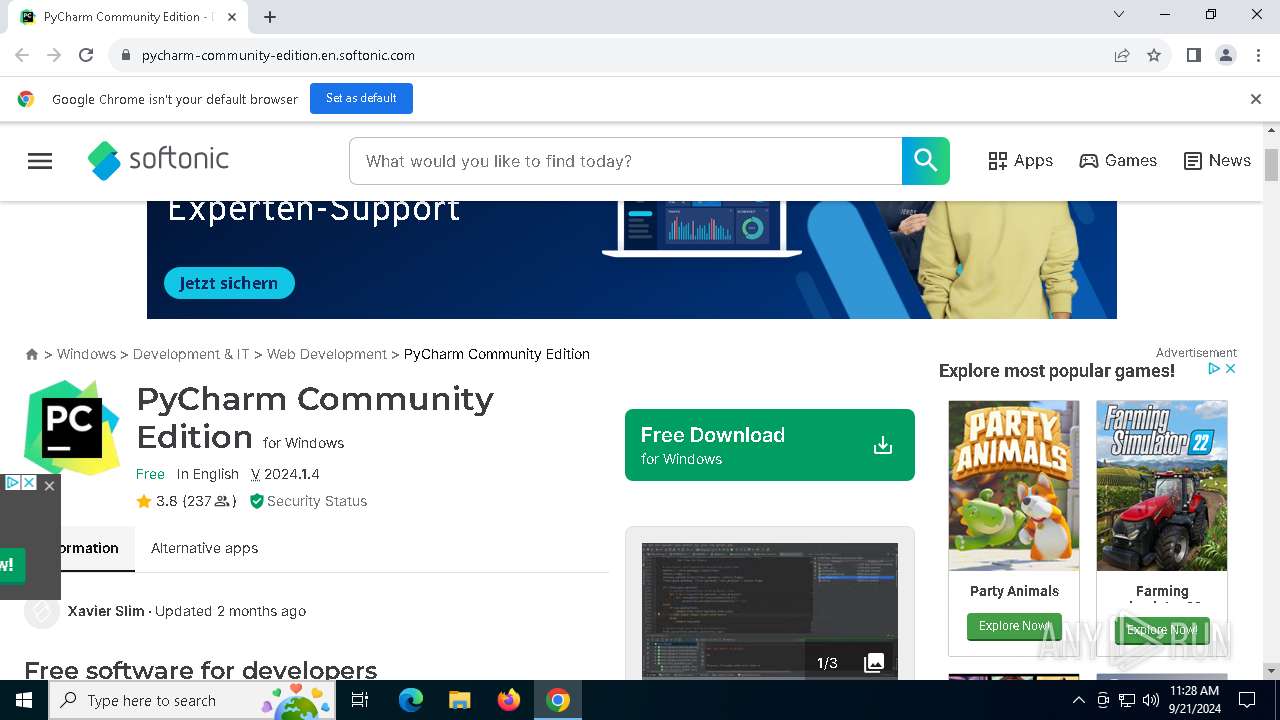Viewport: 1280px width, 720px height.
Task: Go to home via breadcrumb house icon
Action: pos(32,354)
